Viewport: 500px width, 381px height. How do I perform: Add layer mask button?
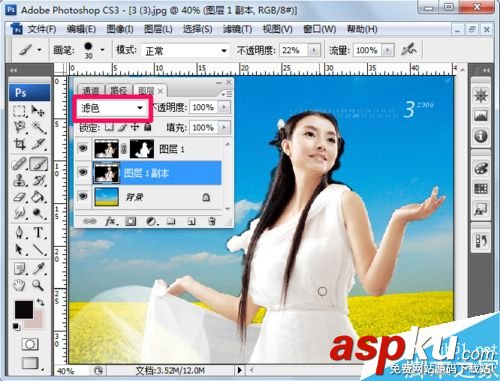(x=130, y=221)
